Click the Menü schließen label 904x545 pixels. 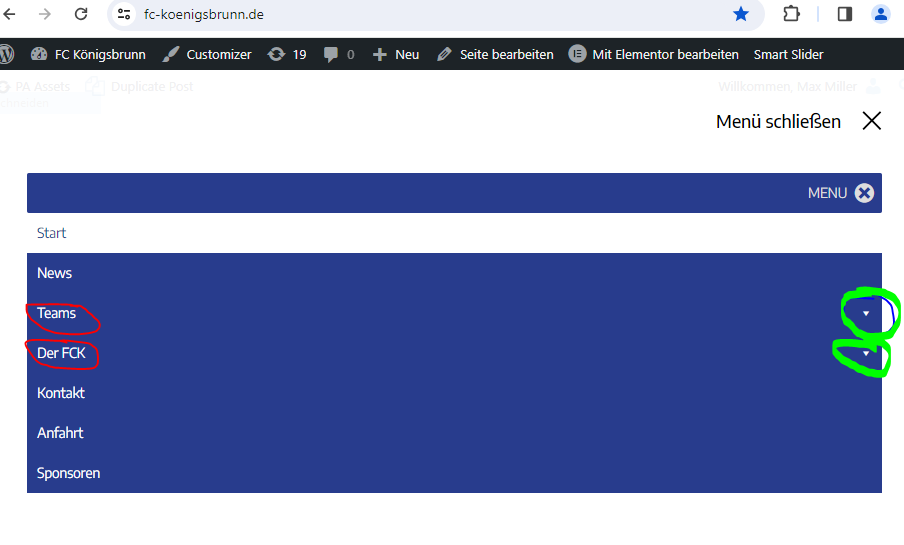778,122
